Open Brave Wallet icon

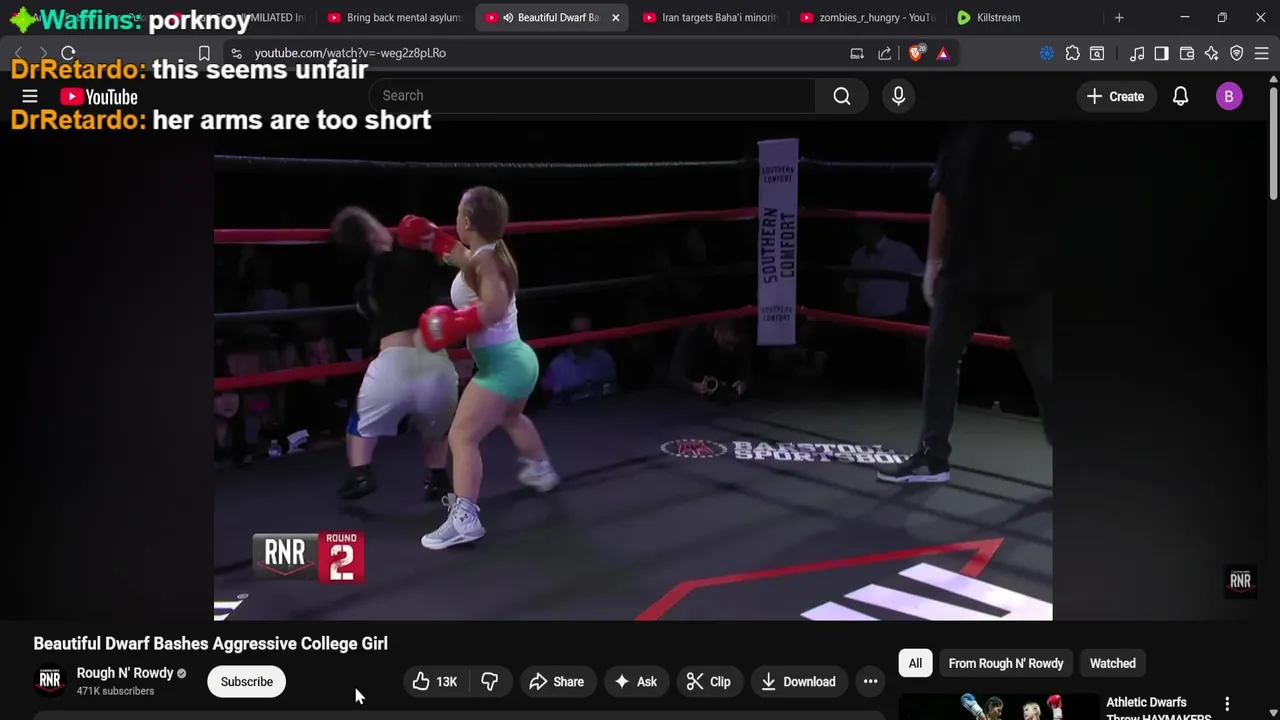pyautogui.click(x=1187, y=53)
